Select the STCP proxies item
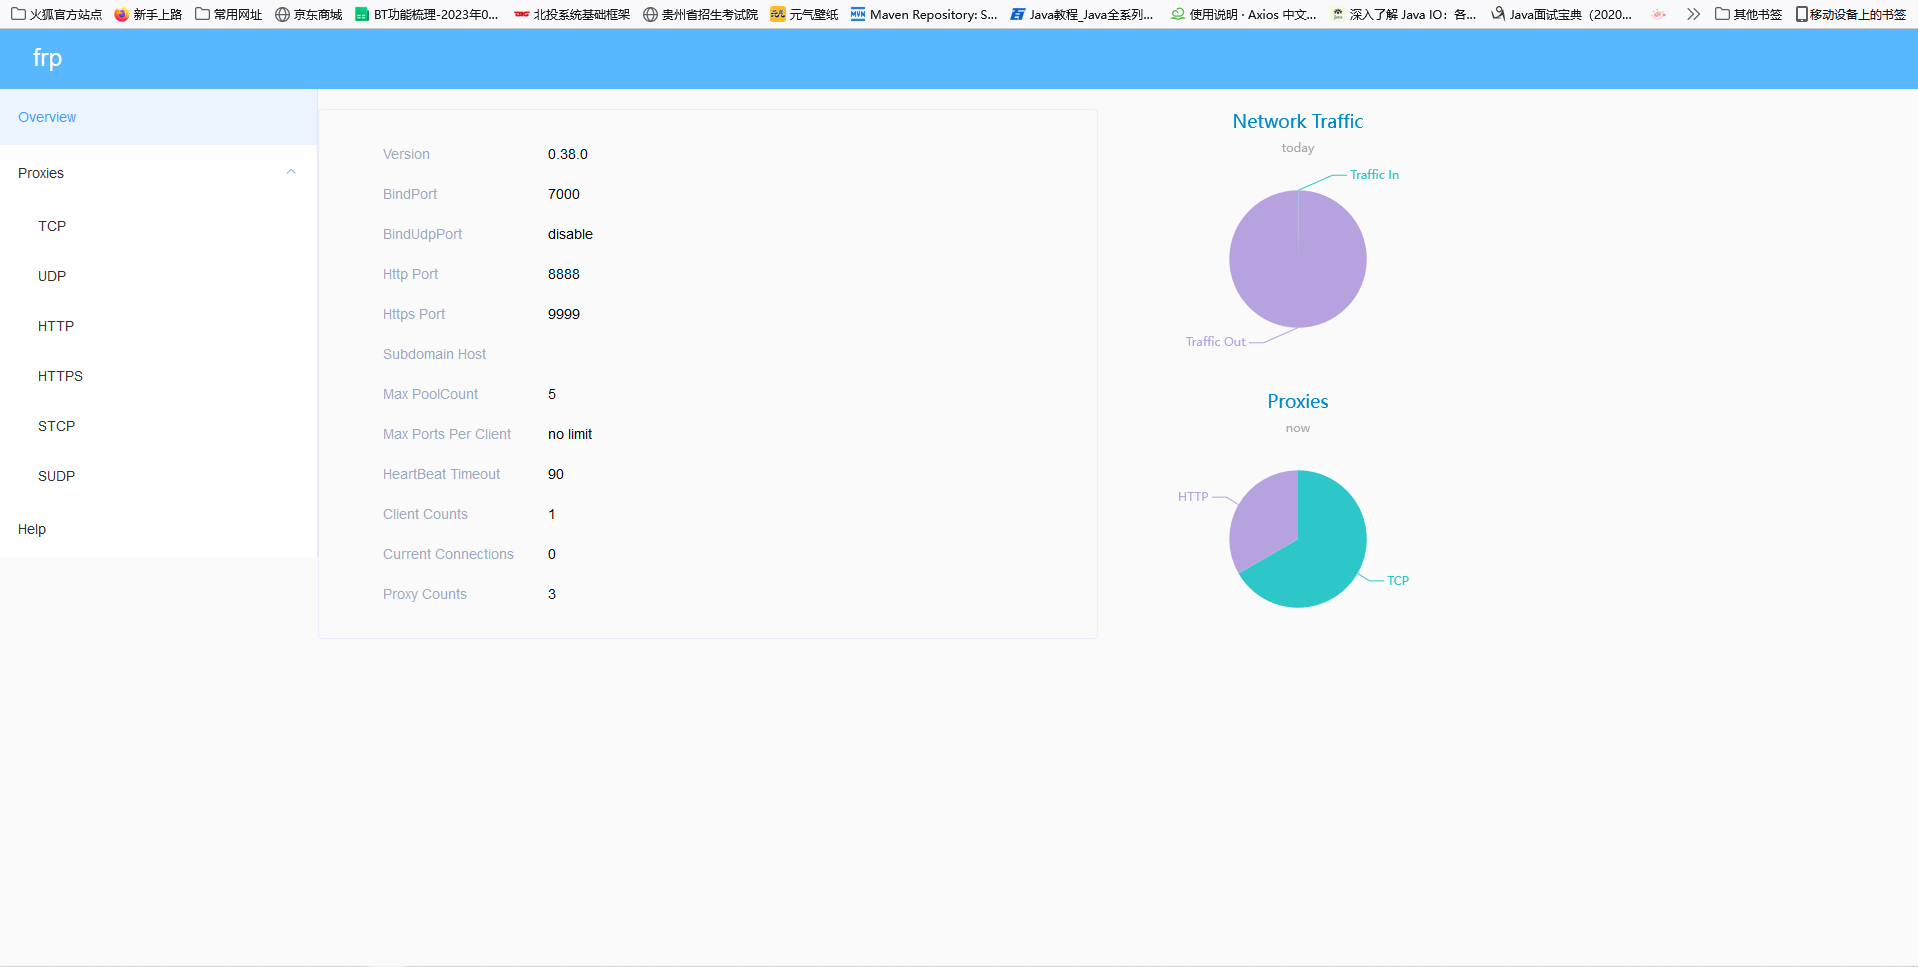This screenshot has height=967, width=1918. coord(158,426)
